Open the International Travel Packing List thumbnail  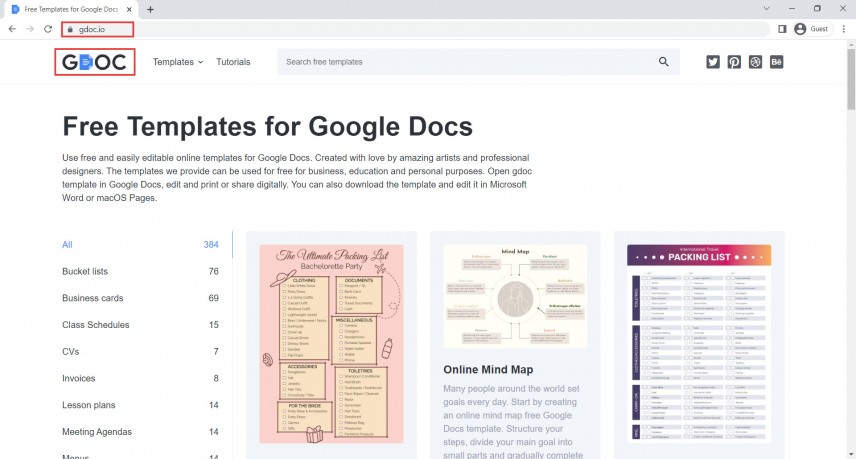[699, 344]
